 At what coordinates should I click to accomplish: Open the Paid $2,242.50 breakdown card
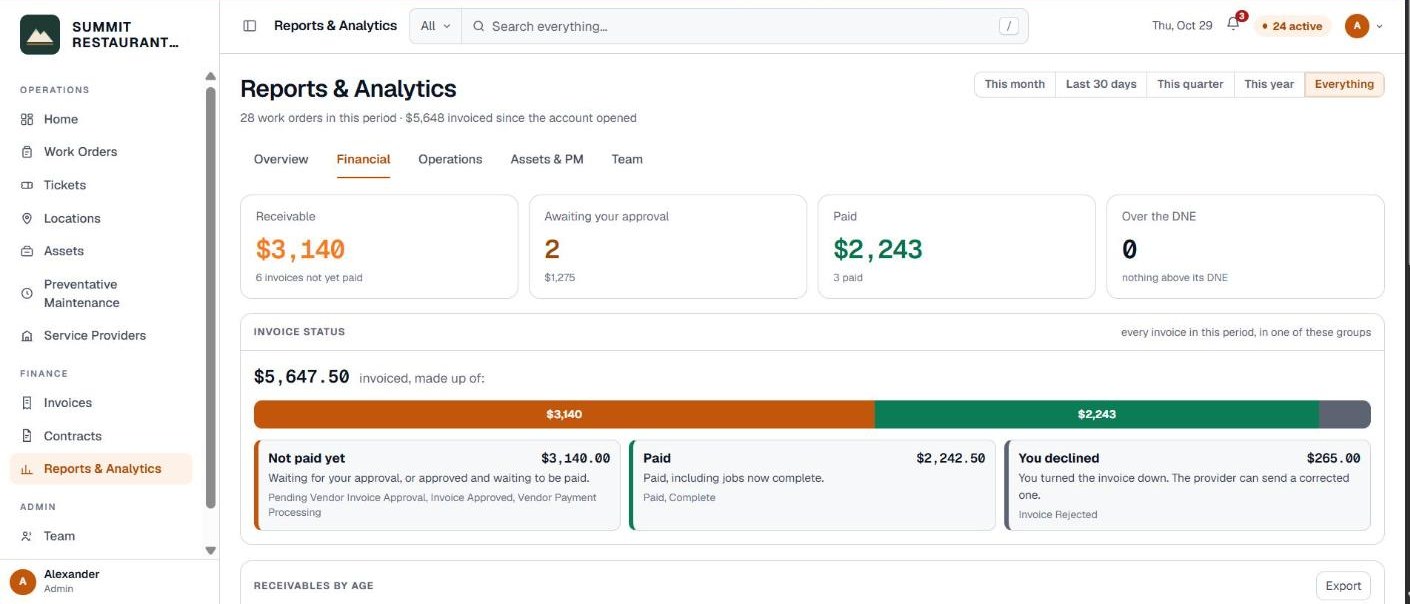(x=813, y=485)
